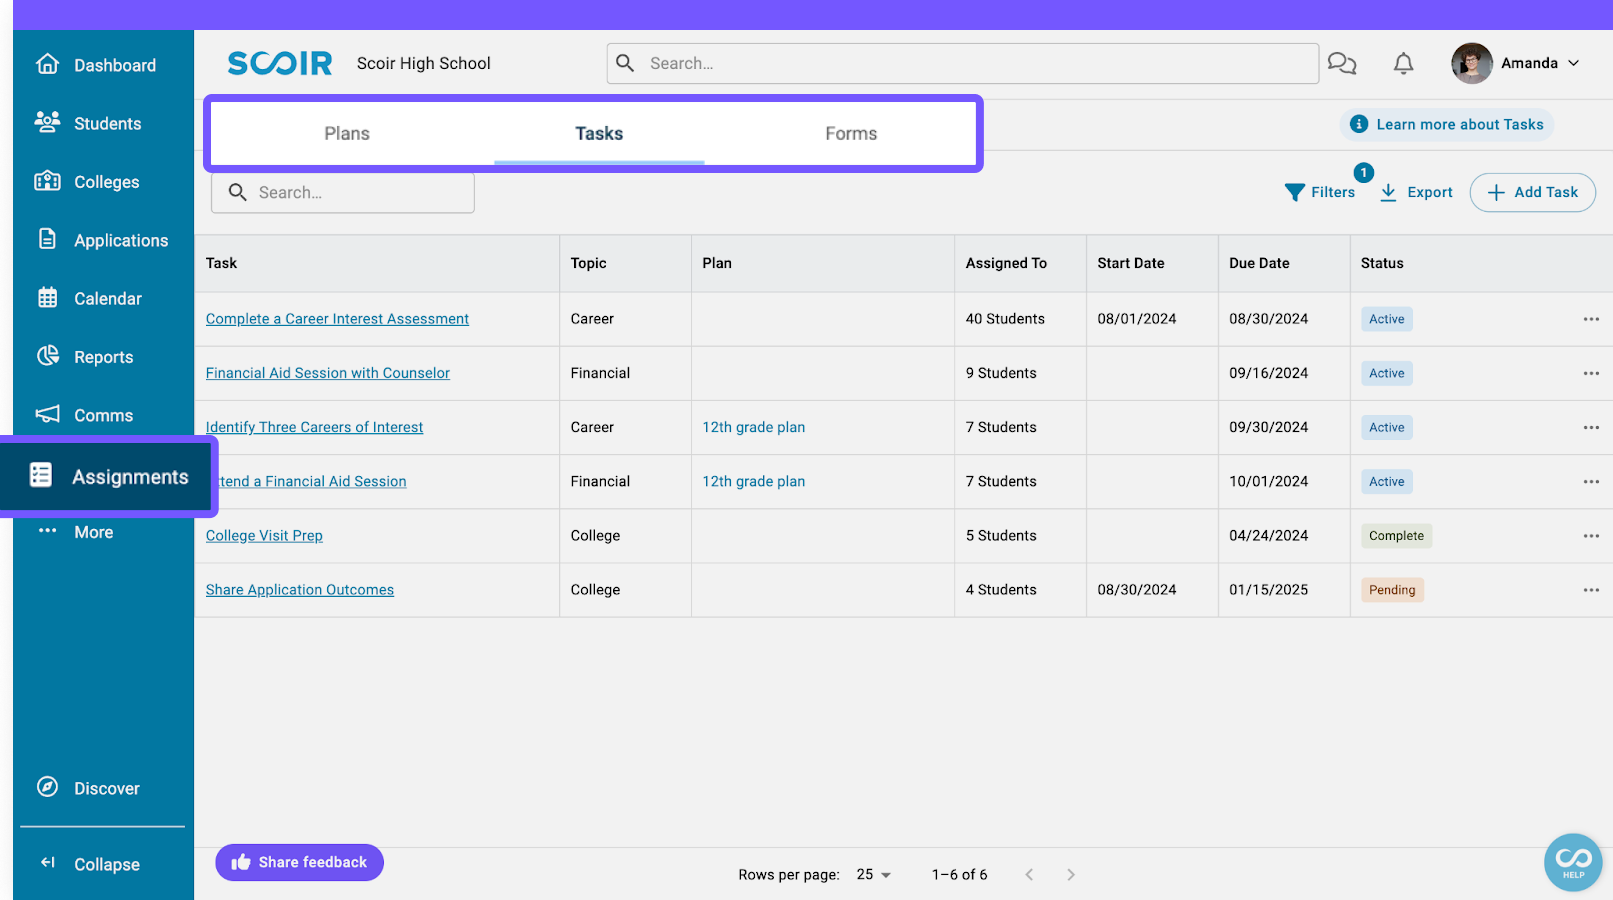Switch to the Plans tab

click(x=346, y=133)
